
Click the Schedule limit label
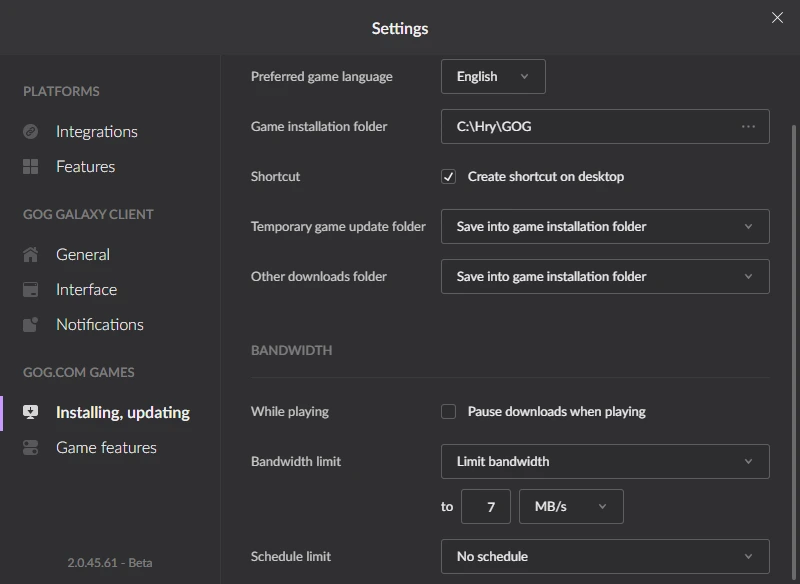coord(291,556)
